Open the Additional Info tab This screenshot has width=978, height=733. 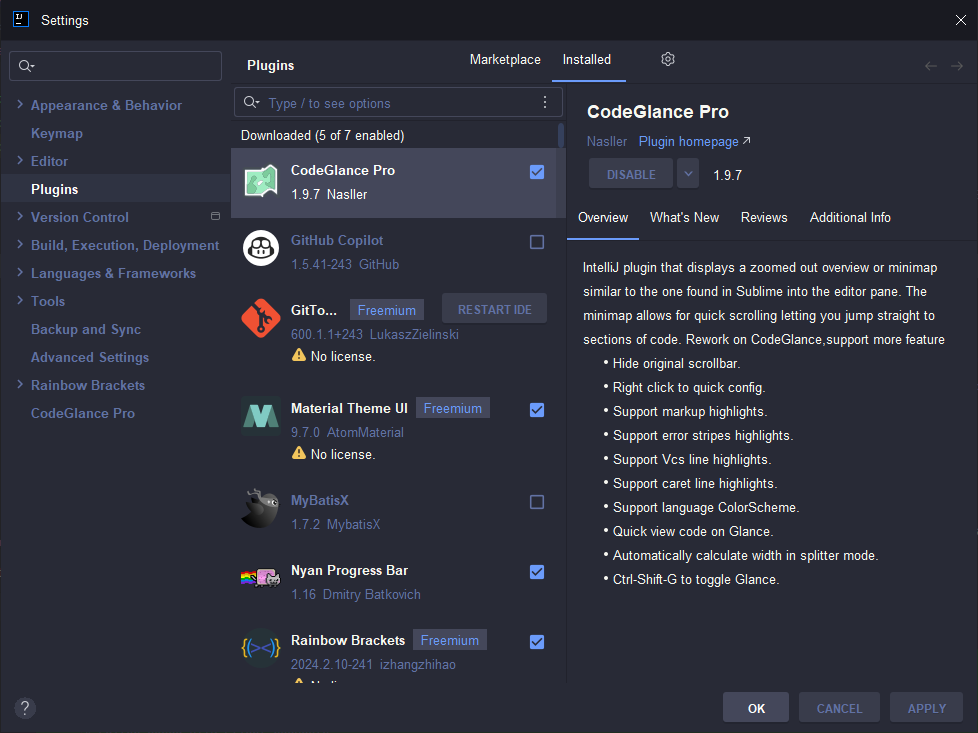click(850, 217)
